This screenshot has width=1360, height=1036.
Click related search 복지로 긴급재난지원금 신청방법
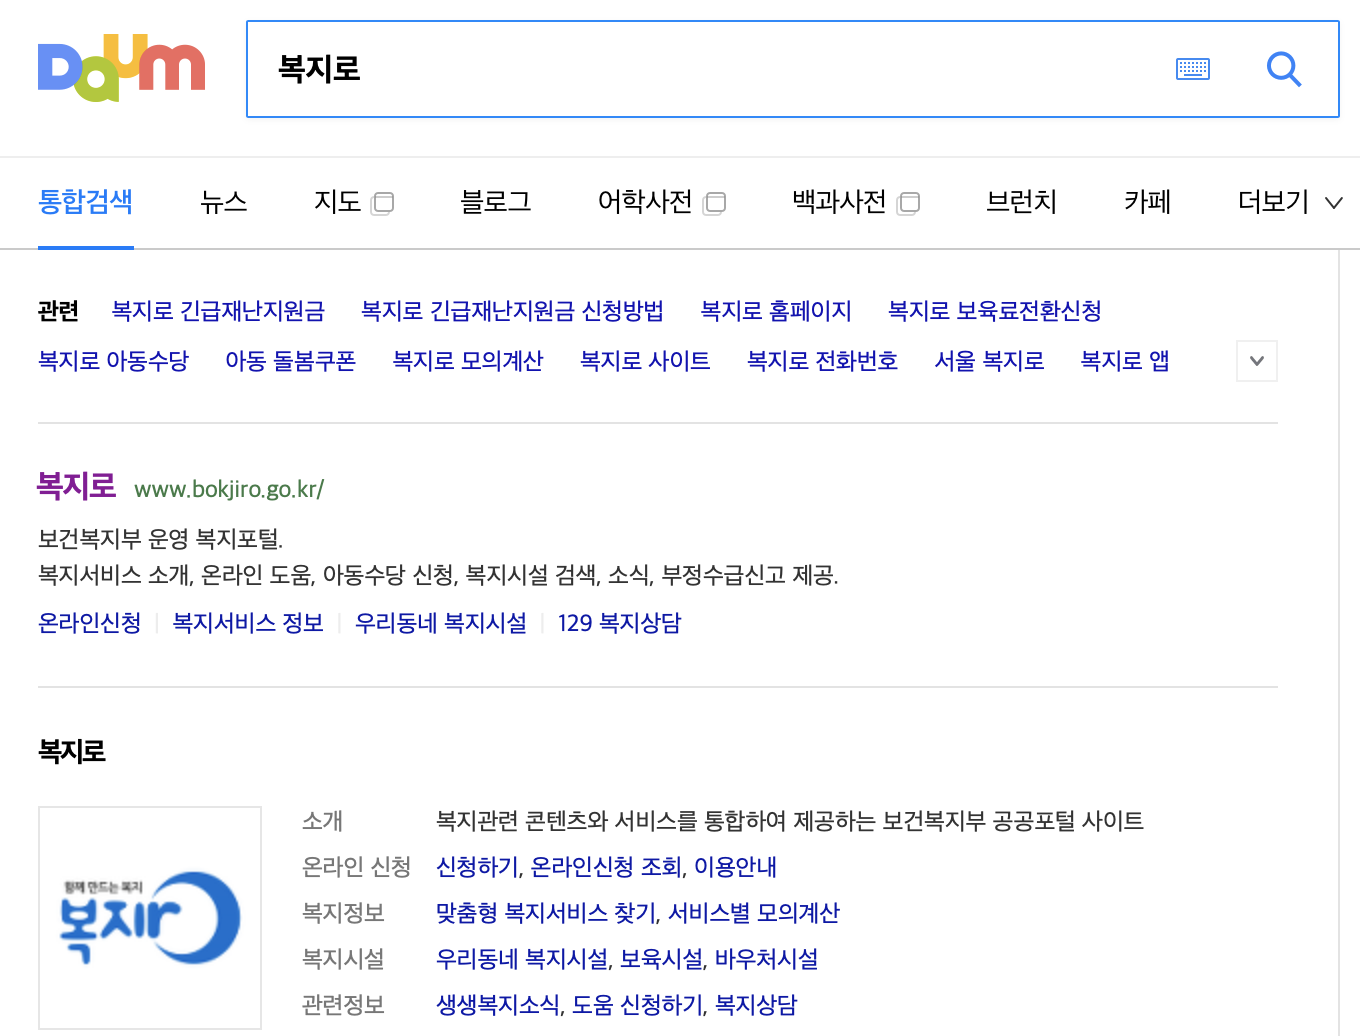[512, 311]
